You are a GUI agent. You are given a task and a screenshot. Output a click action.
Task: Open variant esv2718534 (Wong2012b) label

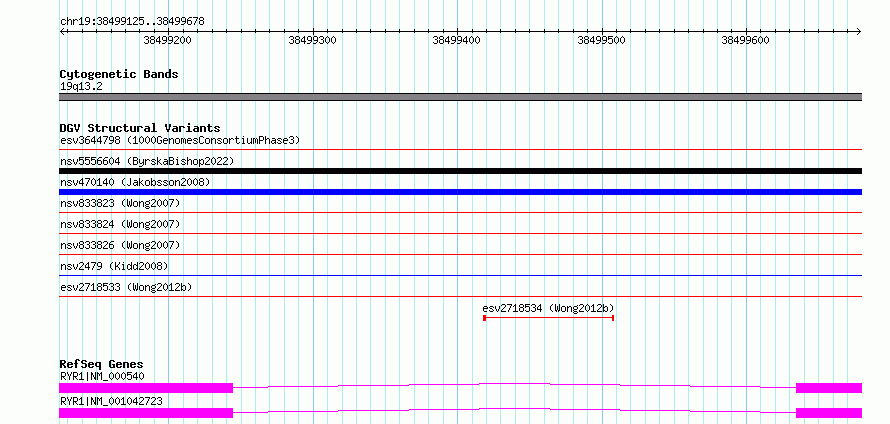point(548,308)
